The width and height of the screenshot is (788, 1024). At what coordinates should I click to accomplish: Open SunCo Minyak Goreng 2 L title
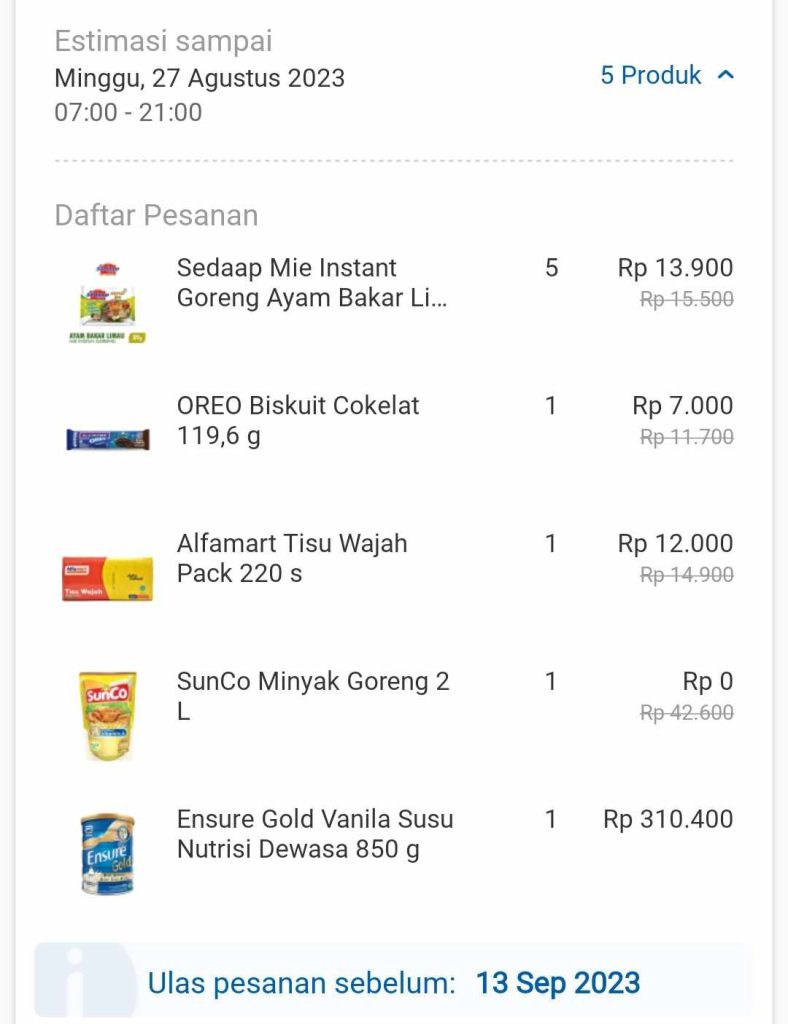(312, 696)
